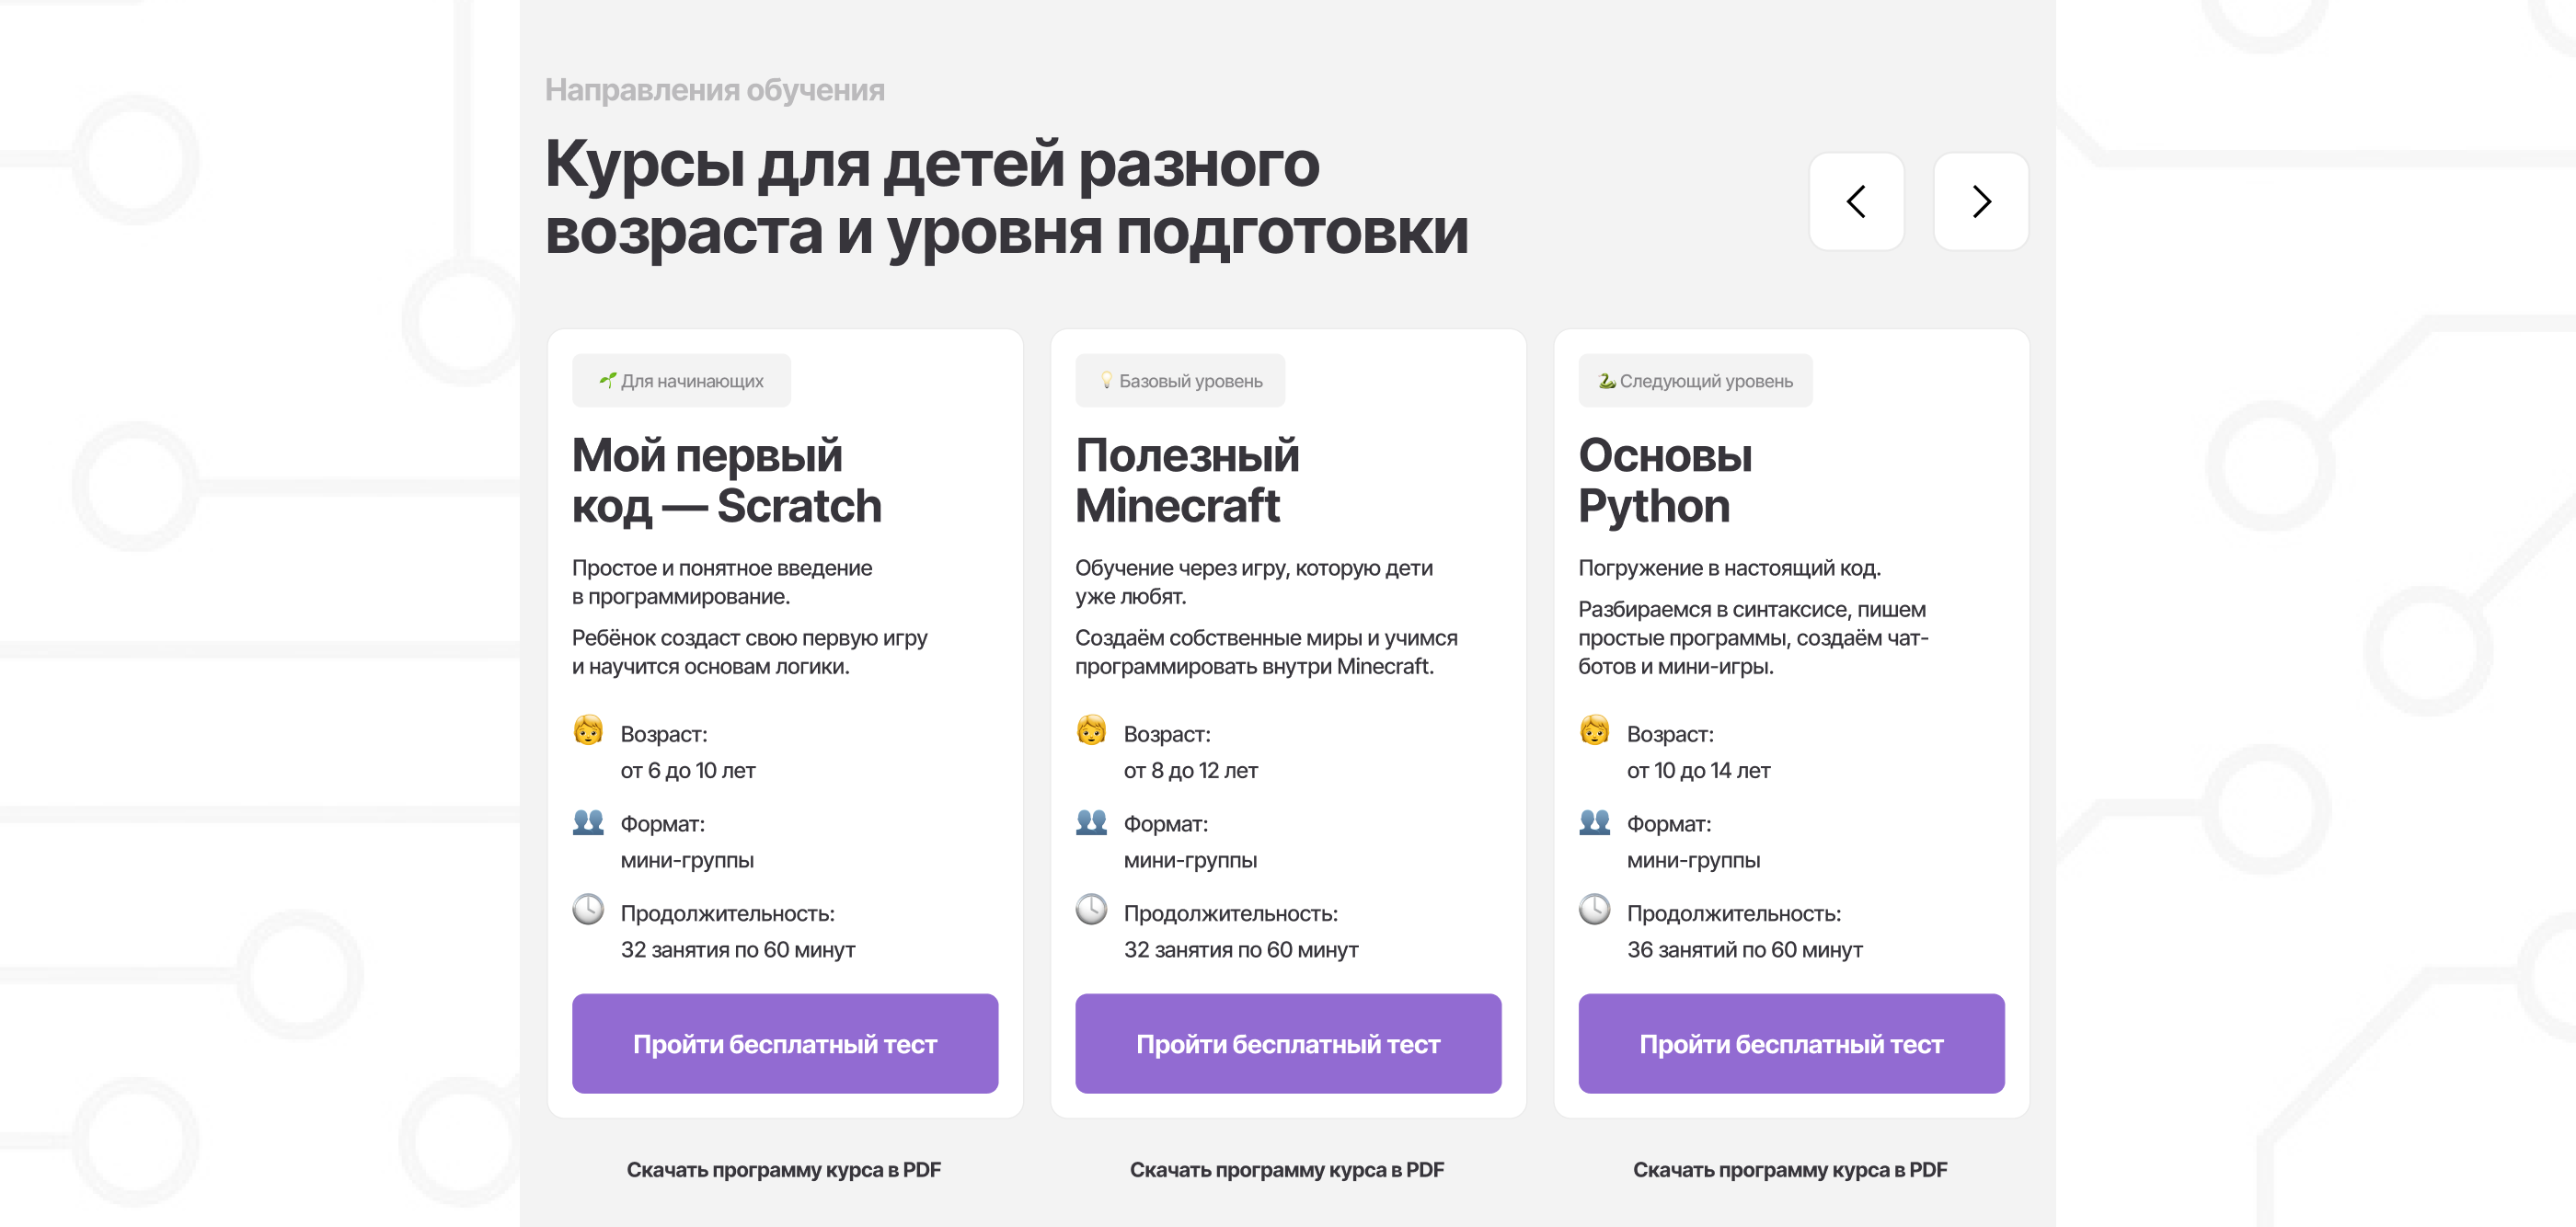Screen dimensions: 2576x1227
Task: Click the lightbulb icon on the Minecraft badge
Action: click(1106, 380)
